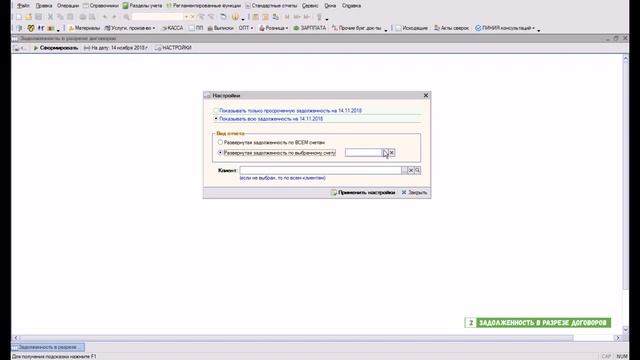The height and width of the screenshot is (360, 640).
Task: Click the Open file toolbar icon
Action: [28, 17]
